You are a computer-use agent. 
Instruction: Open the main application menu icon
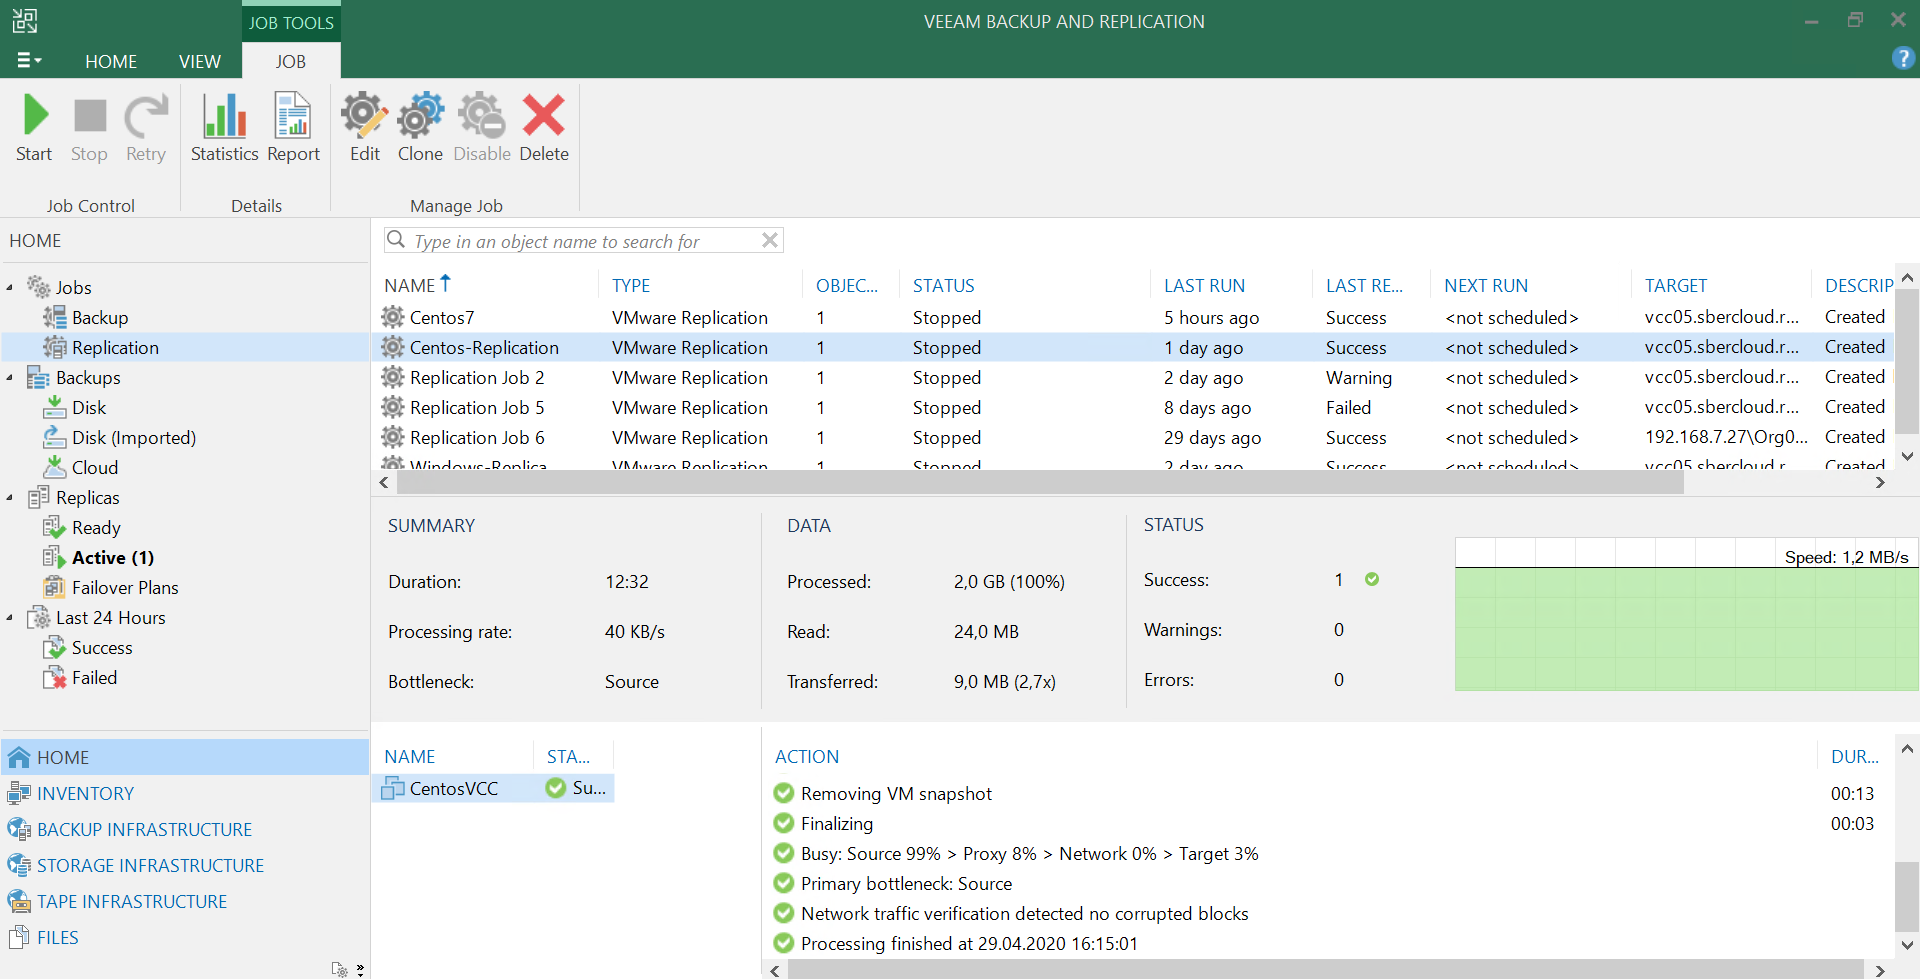point(29,61)
